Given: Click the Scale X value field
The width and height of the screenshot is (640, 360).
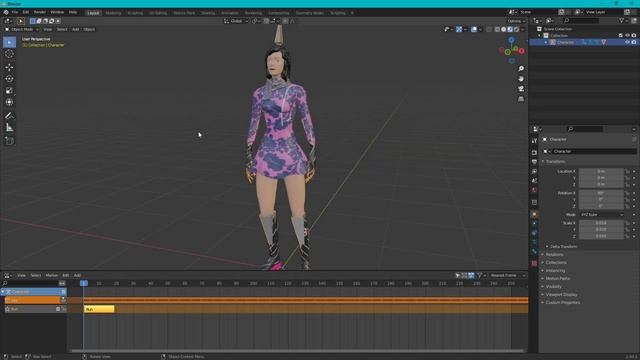Looking at the screenshot, I should [x=601, y=223].
